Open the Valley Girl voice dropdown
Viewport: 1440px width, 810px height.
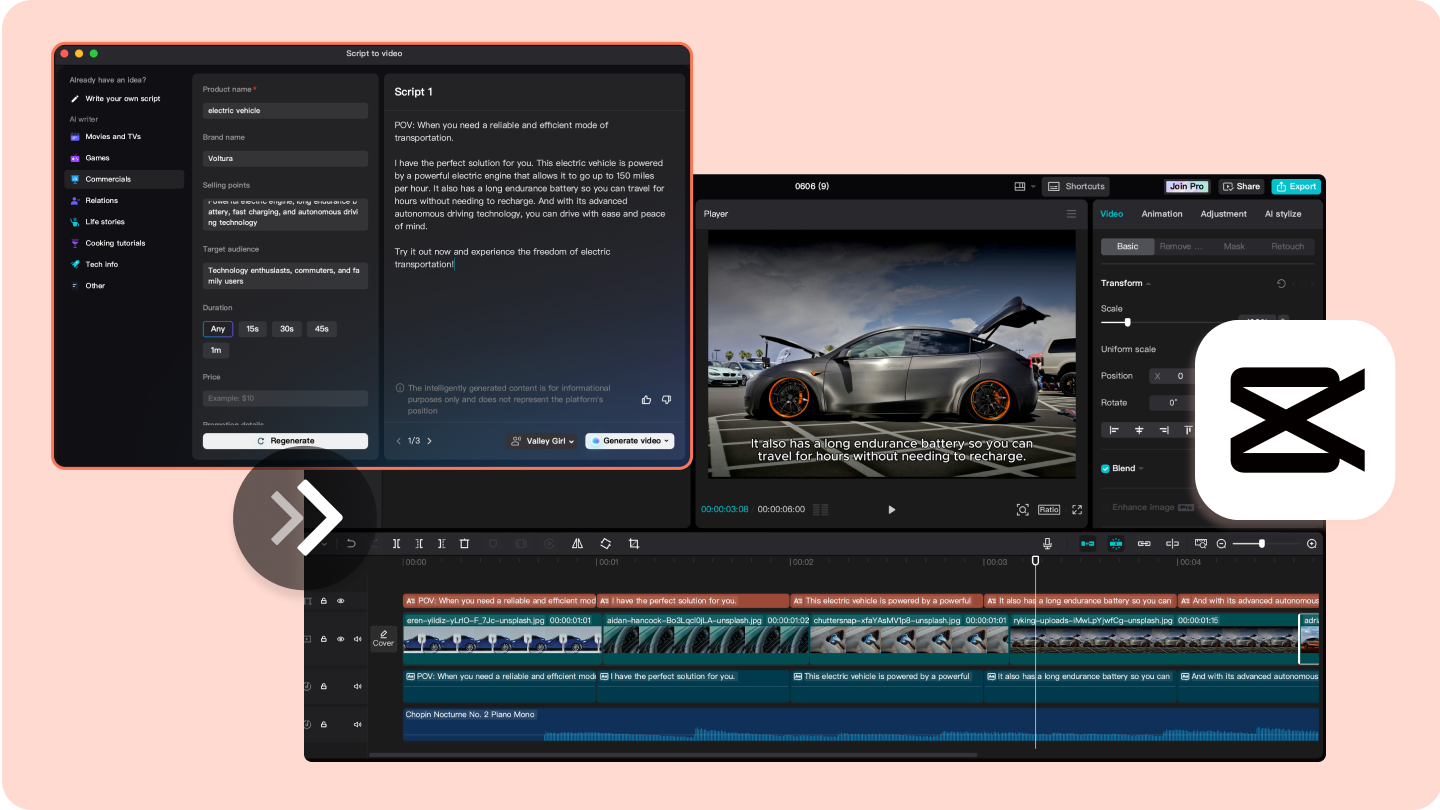pyautogui.click(x=543, y=441)
